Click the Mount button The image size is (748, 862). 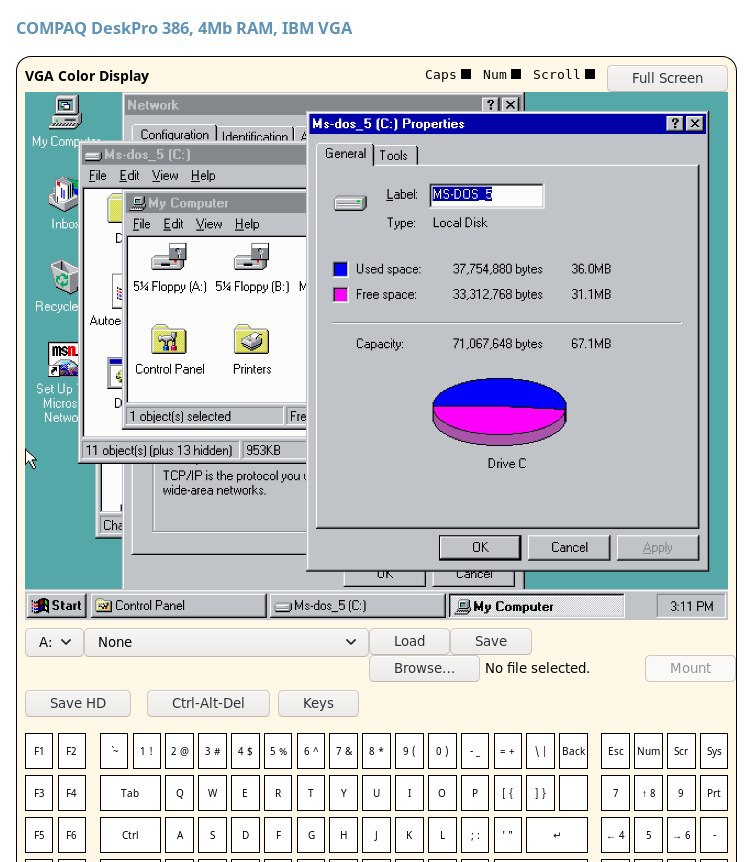pos(690,668)
